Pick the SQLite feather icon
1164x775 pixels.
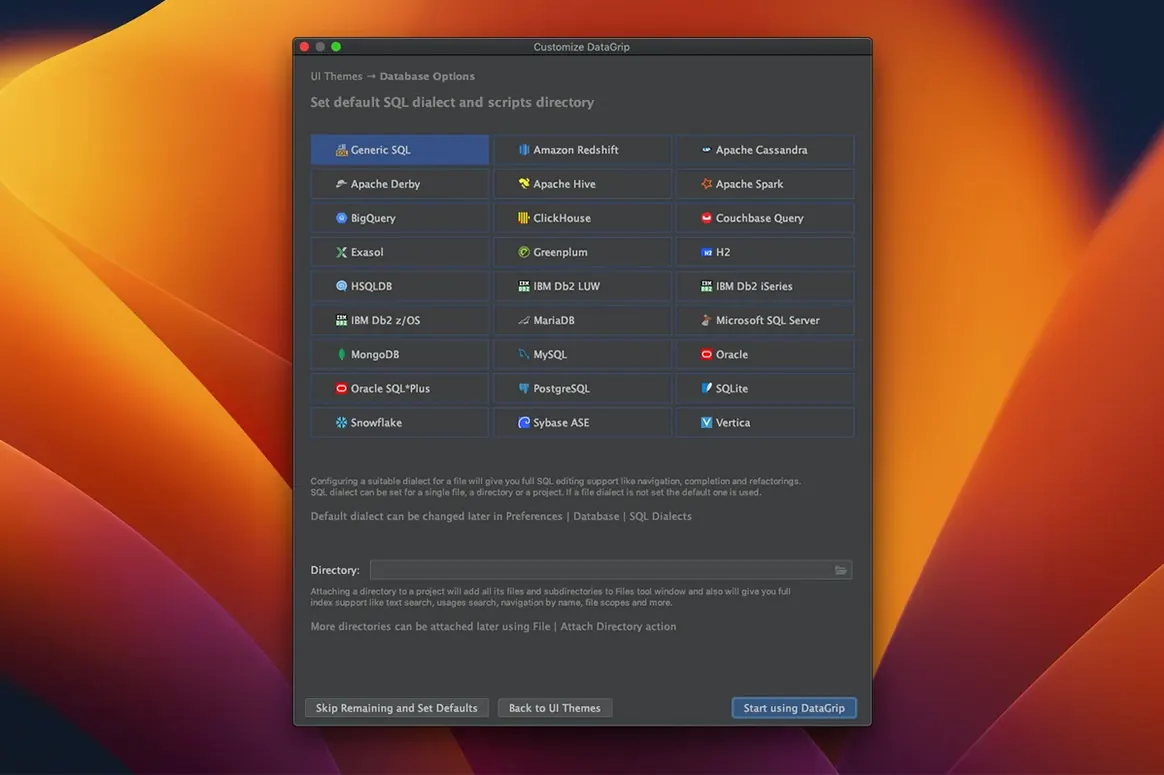tap(707, 389)
